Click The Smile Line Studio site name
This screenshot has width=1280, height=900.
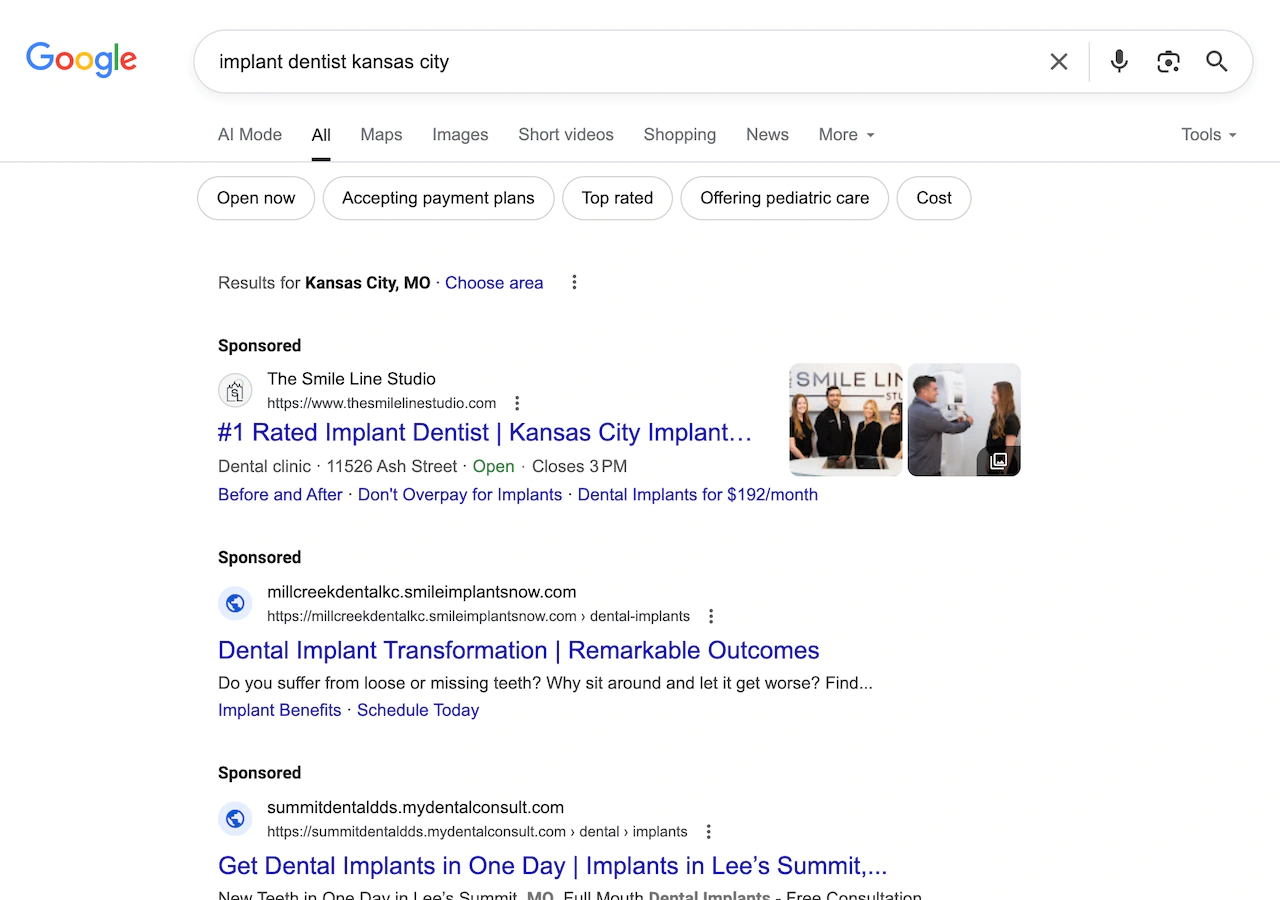click(351, 379)
